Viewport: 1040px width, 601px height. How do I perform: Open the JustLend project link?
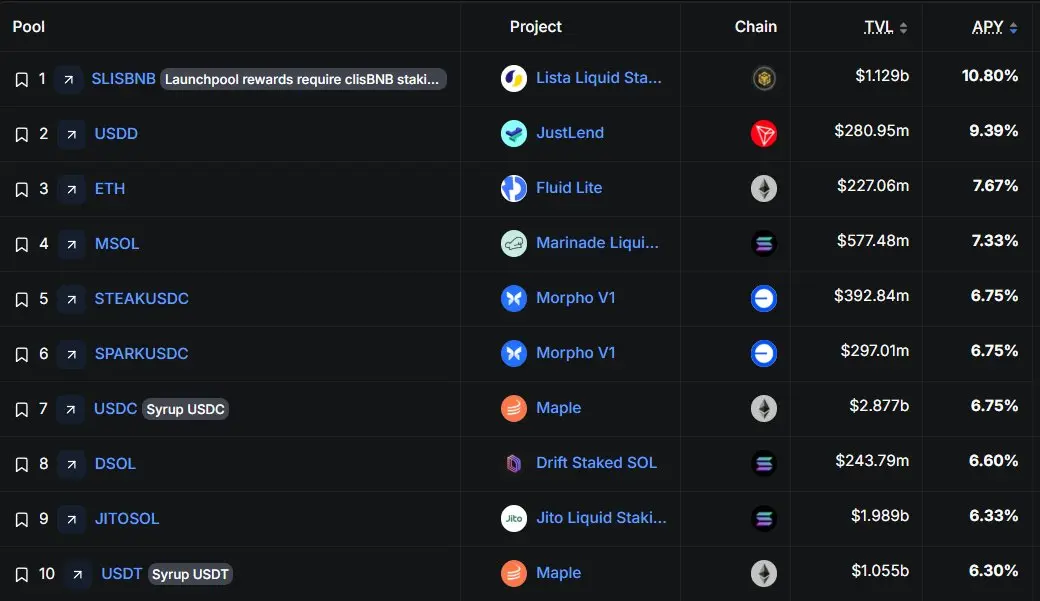(570, 133)
